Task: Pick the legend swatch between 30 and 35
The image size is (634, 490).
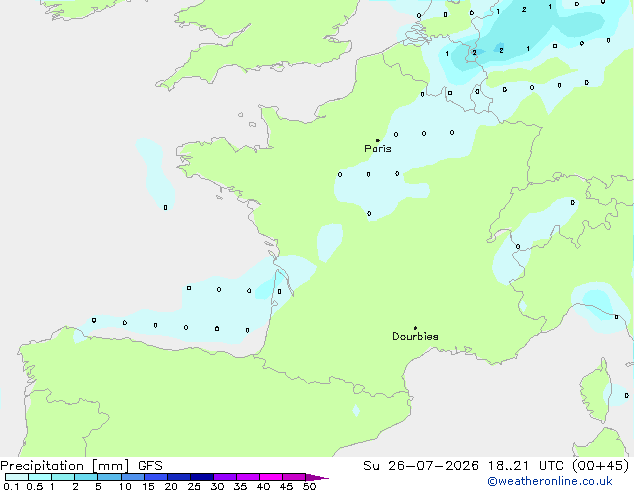Action: pos(225,477)
